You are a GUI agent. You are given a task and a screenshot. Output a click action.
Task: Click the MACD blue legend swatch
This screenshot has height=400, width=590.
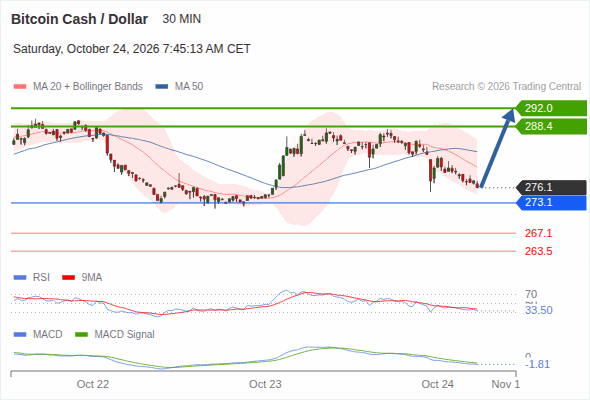[20, 335]
